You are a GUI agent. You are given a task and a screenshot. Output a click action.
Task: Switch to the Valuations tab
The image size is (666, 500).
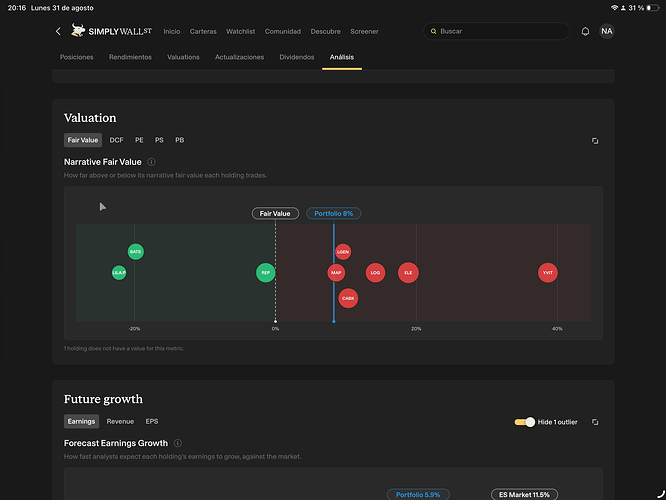pyautogui.click(x=183, y=57)
